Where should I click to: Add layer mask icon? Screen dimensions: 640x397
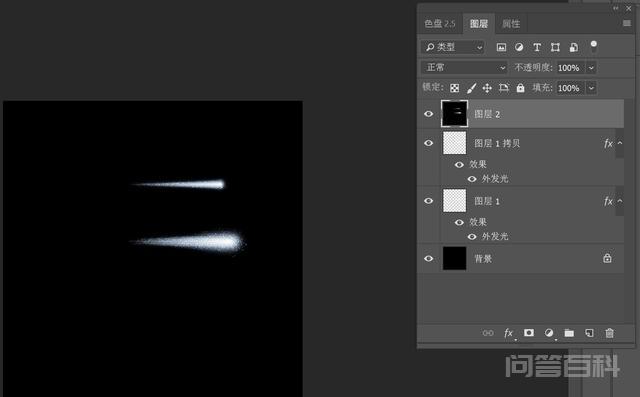pos(529,333)
